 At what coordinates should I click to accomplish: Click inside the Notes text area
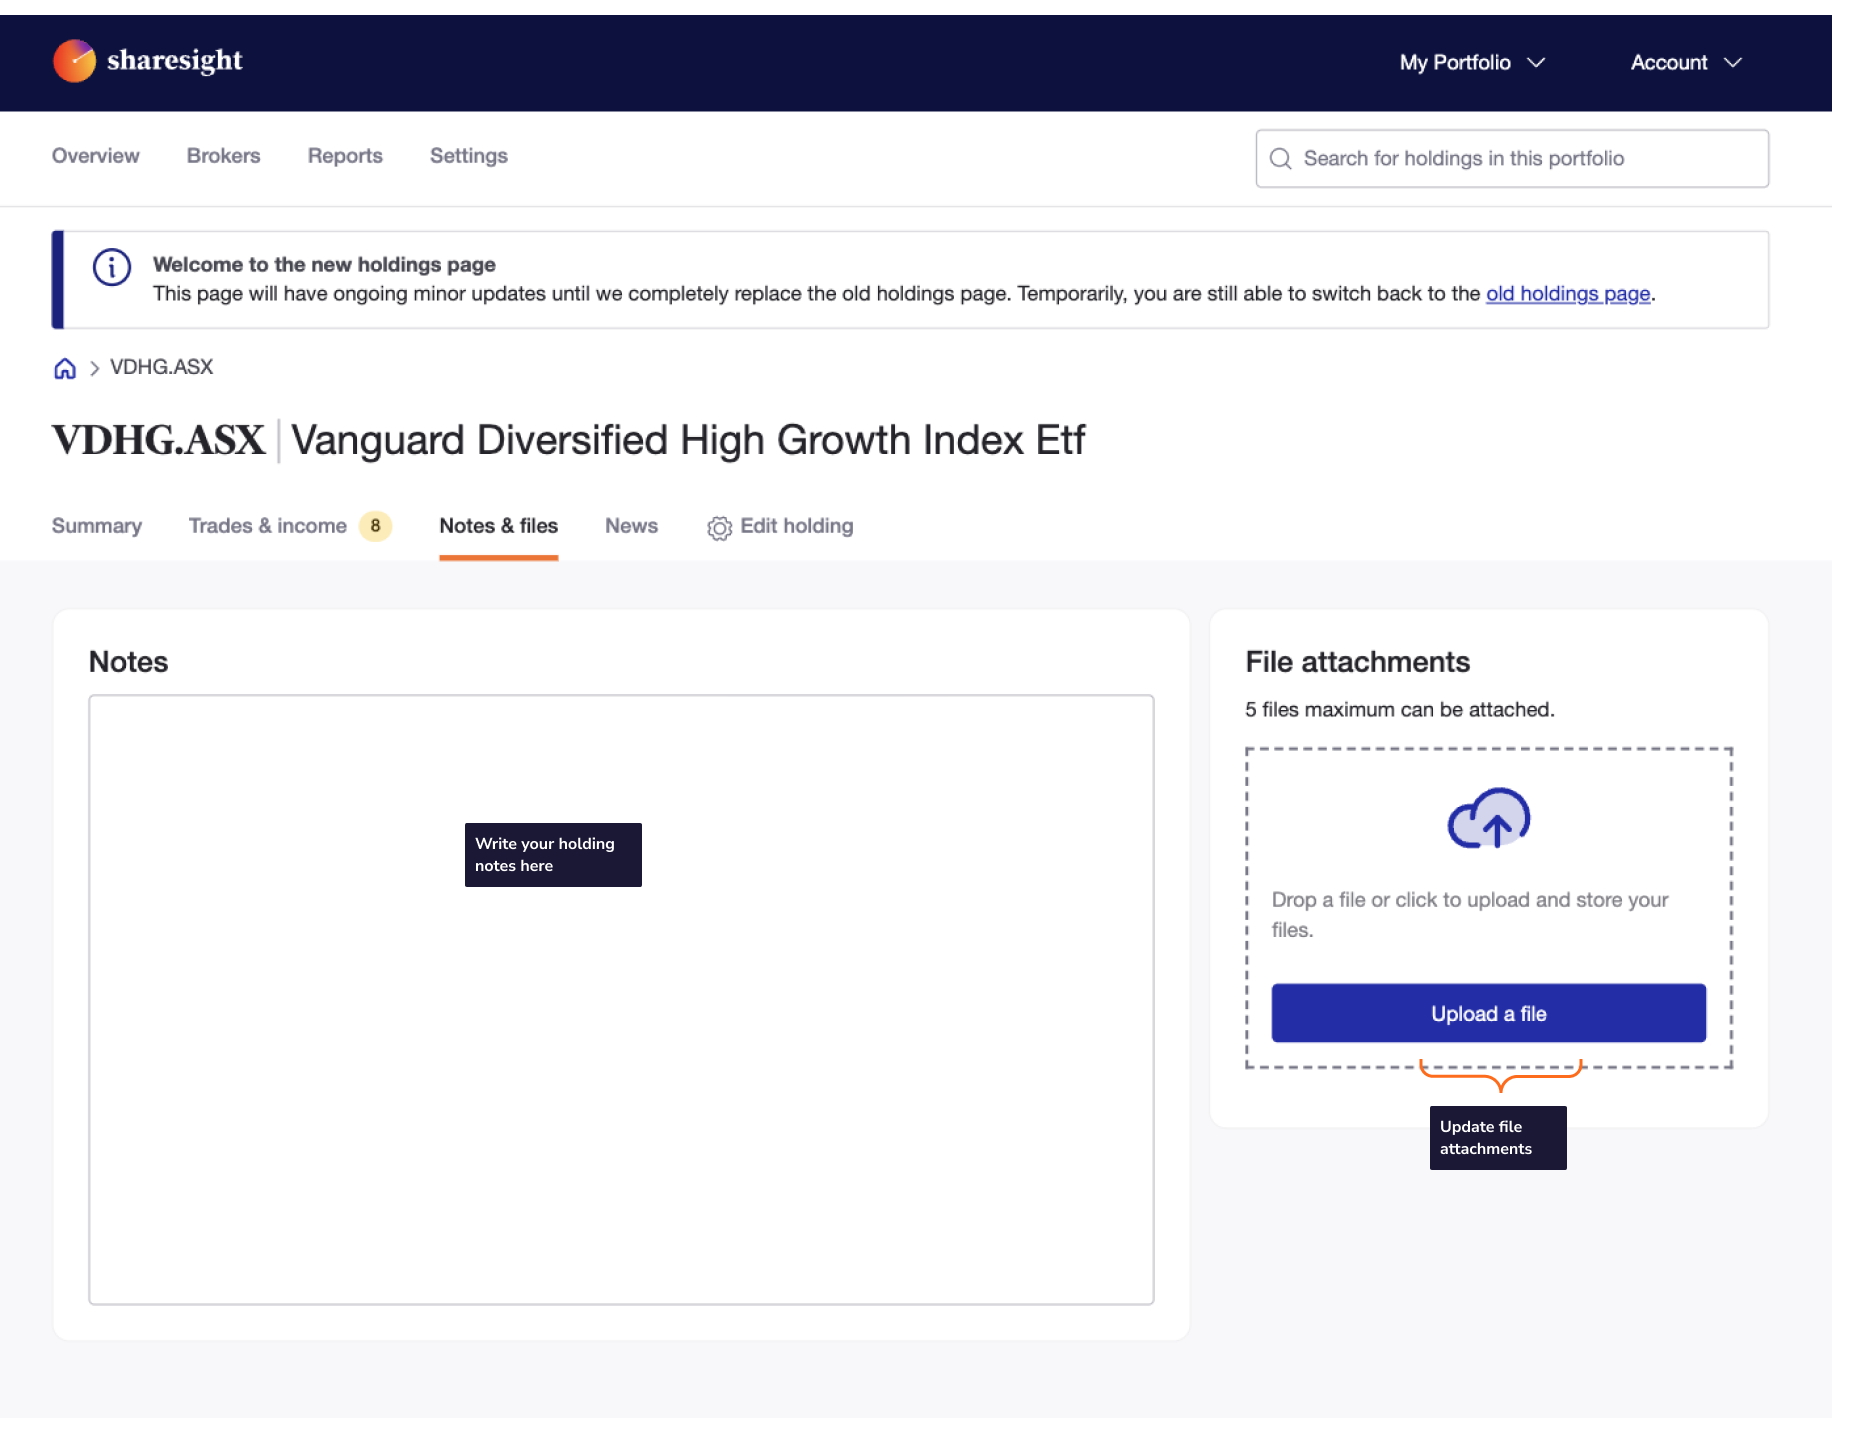click(621, 1000)
